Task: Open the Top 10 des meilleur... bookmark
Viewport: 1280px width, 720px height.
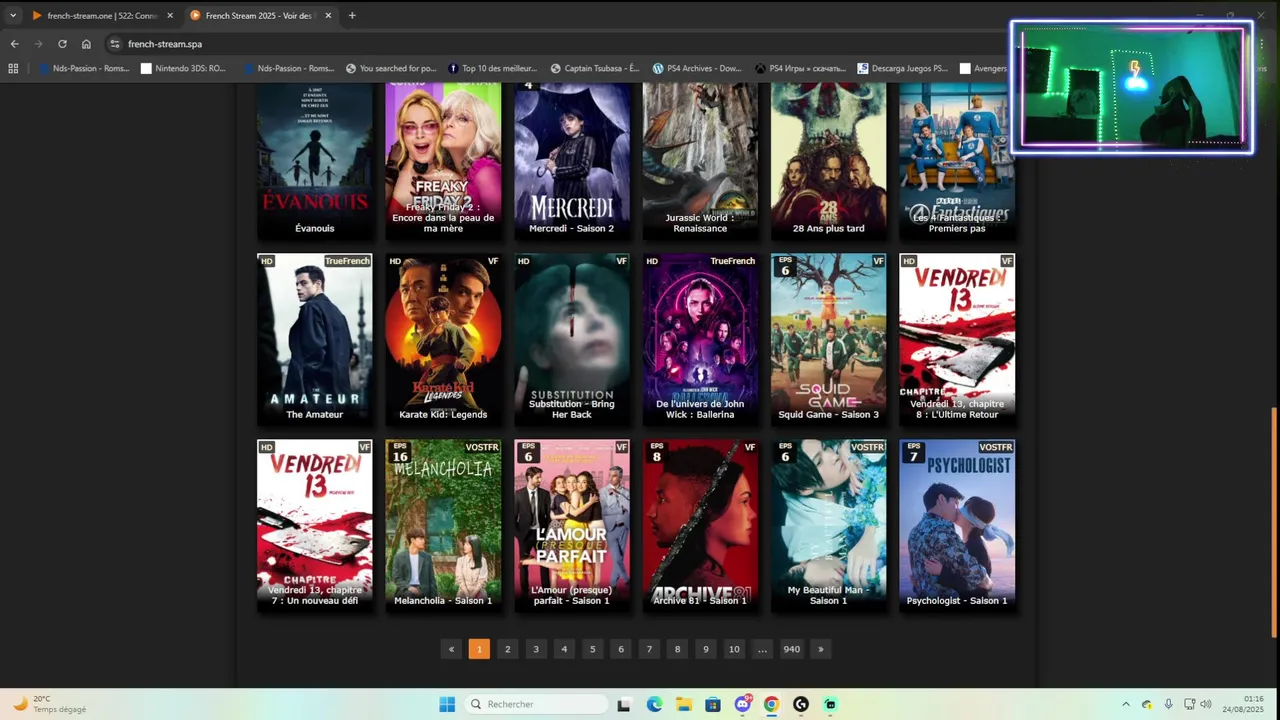Action: (x=493, y=68)
